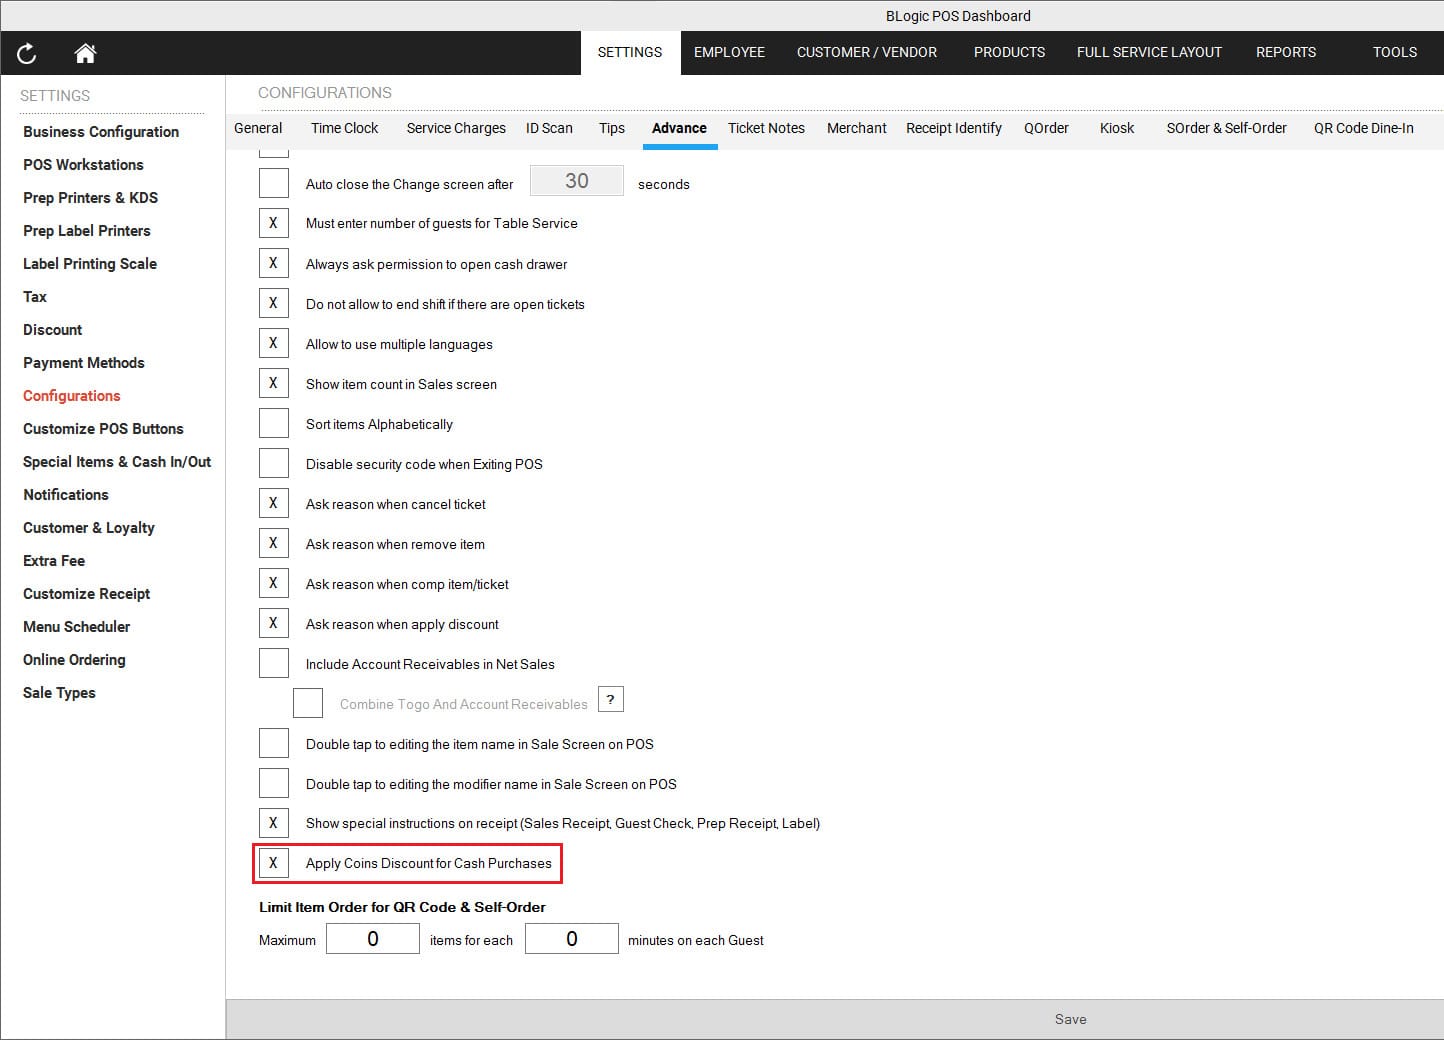1444x1040 pixels.
Task: Open the EMPLOYEE menu
Action: 729,52
